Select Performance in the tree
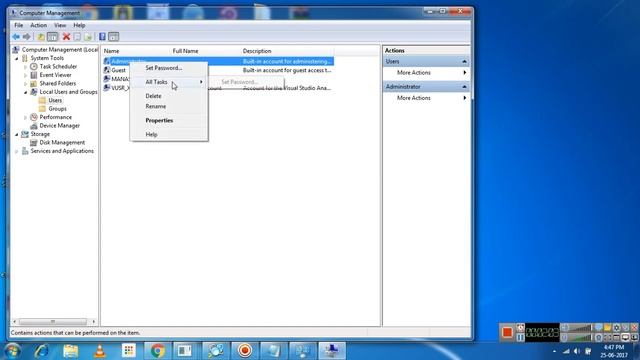The image size is (640, 360). click(56, 117)
